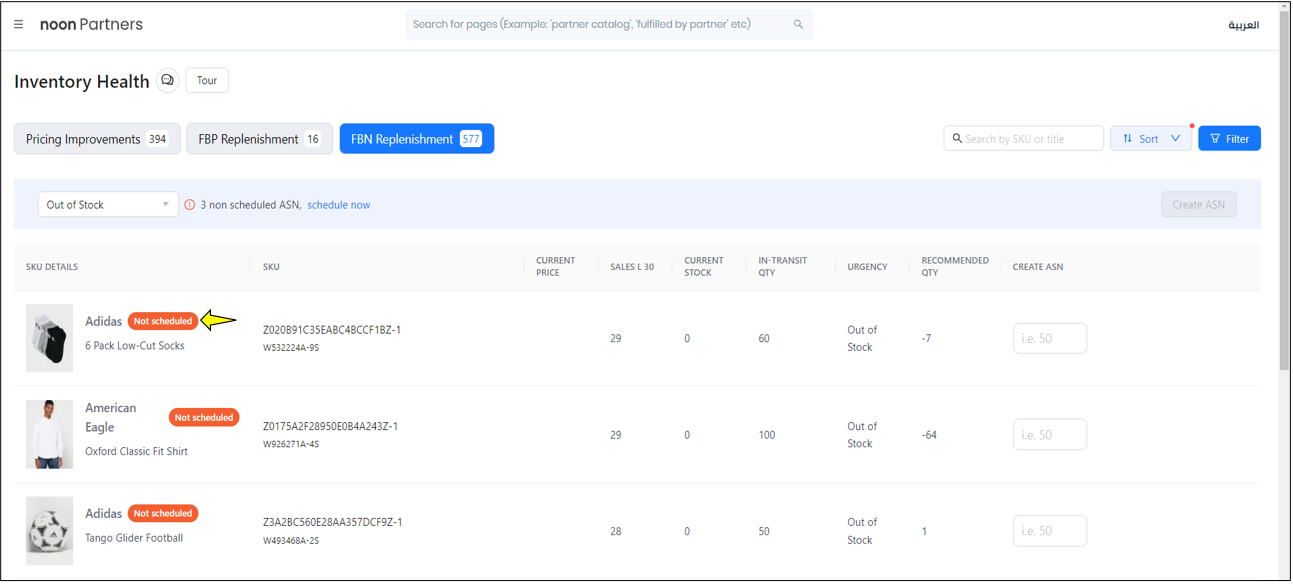
Task: Open the hamburger navigation menu
Action: pyautogui.click(x=19, y=25)
